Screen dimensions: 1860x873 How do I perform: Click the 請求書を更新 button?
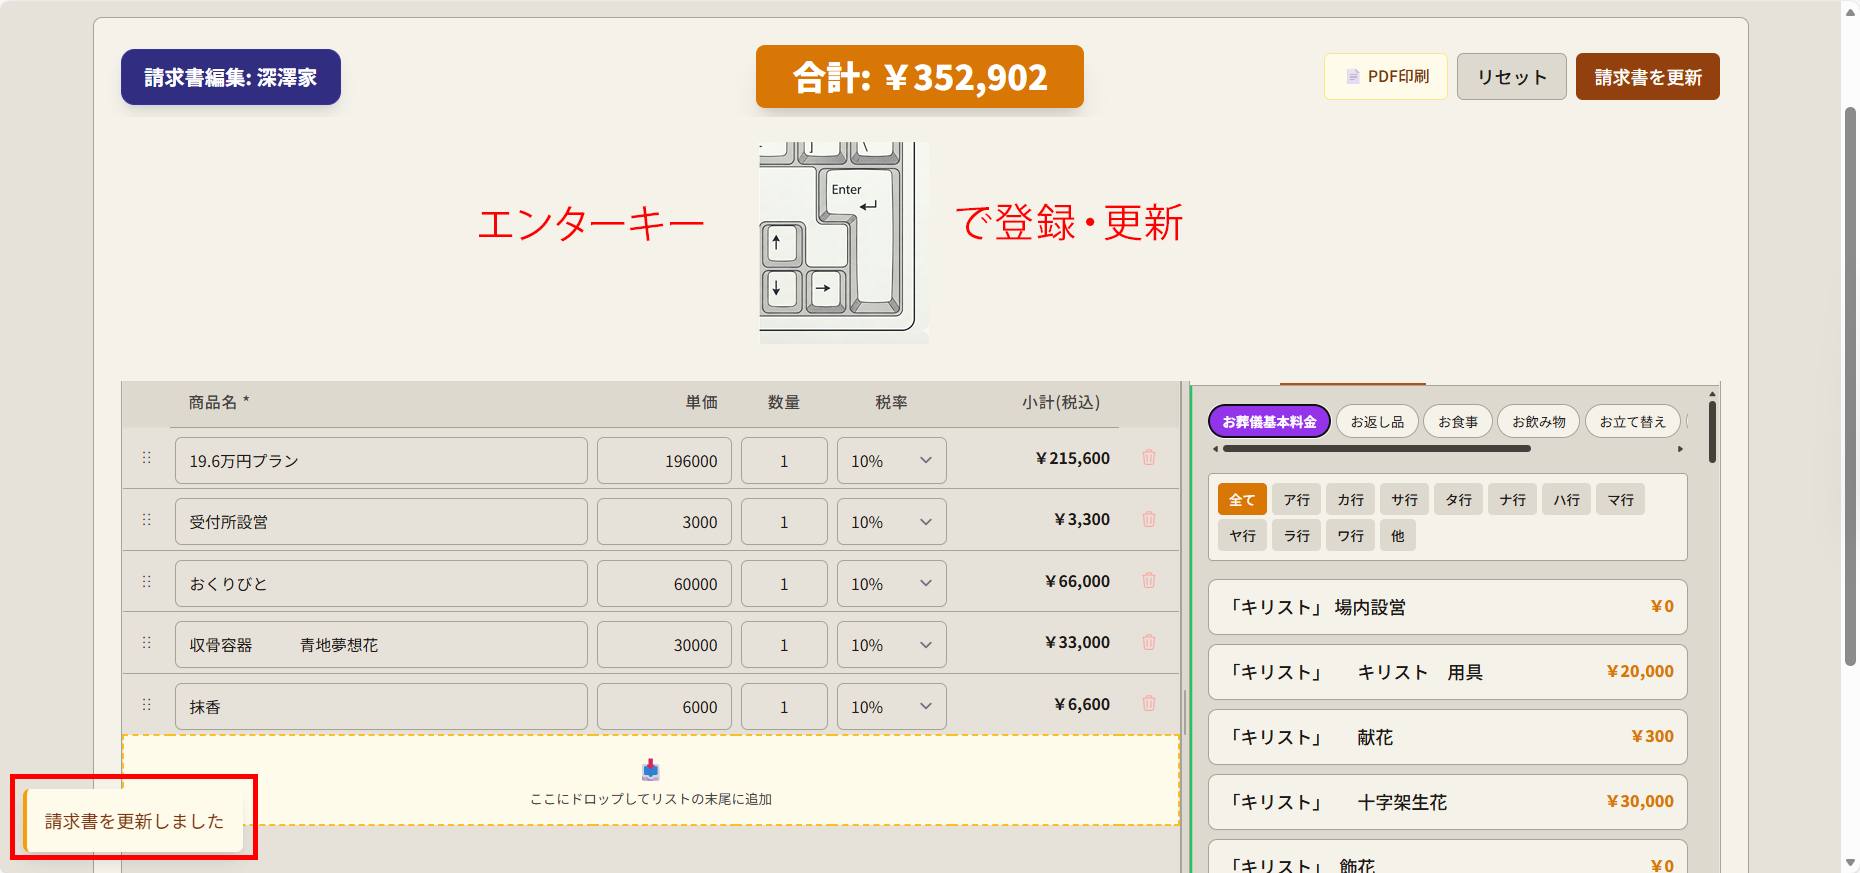tap(1647, 77)
